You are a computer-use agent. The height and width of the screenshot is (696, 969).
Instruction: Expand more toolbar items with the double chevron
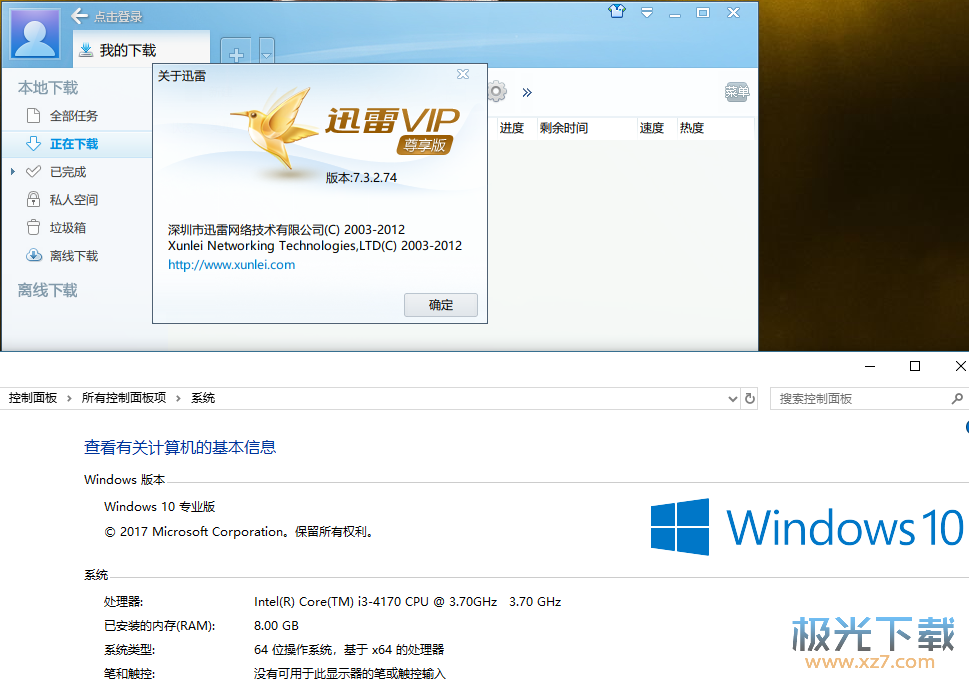pos(527,92)
